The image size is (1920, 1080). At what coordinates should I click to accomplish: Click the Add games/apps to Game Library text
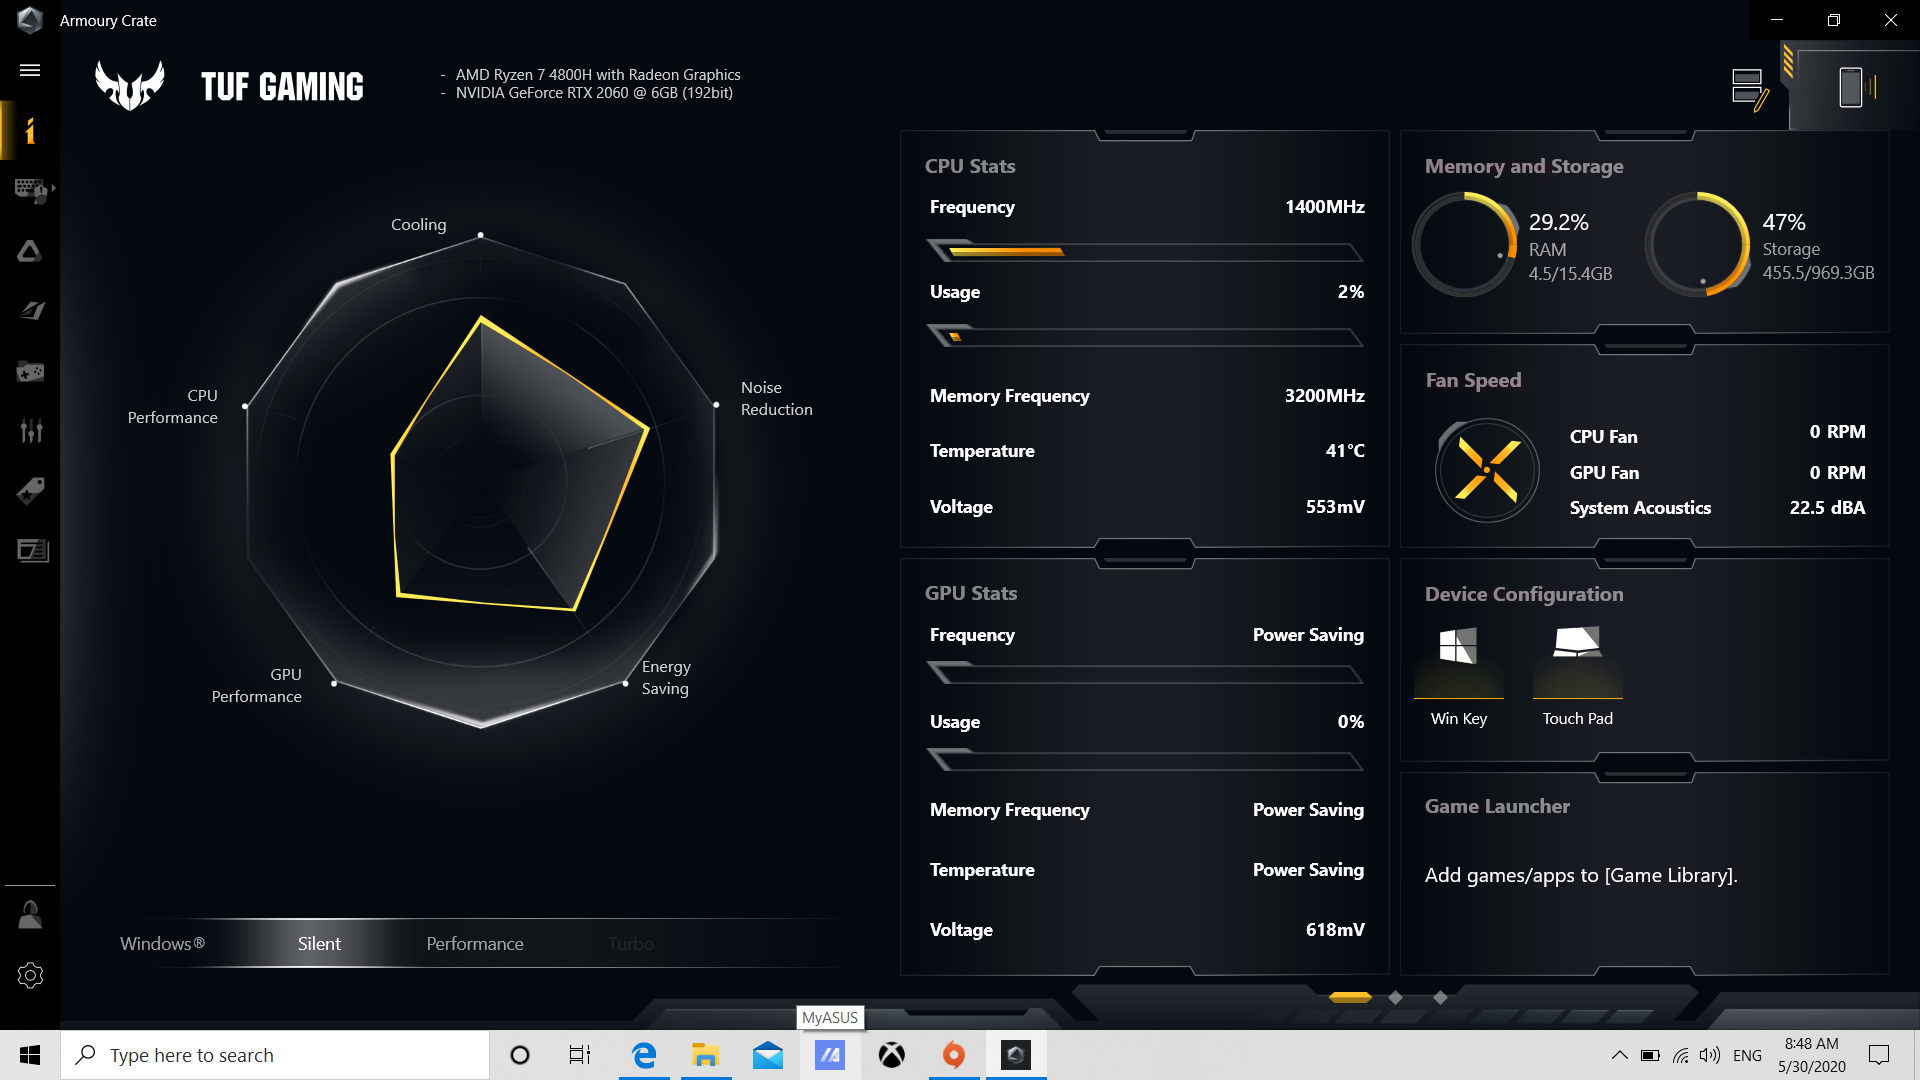1581,876
